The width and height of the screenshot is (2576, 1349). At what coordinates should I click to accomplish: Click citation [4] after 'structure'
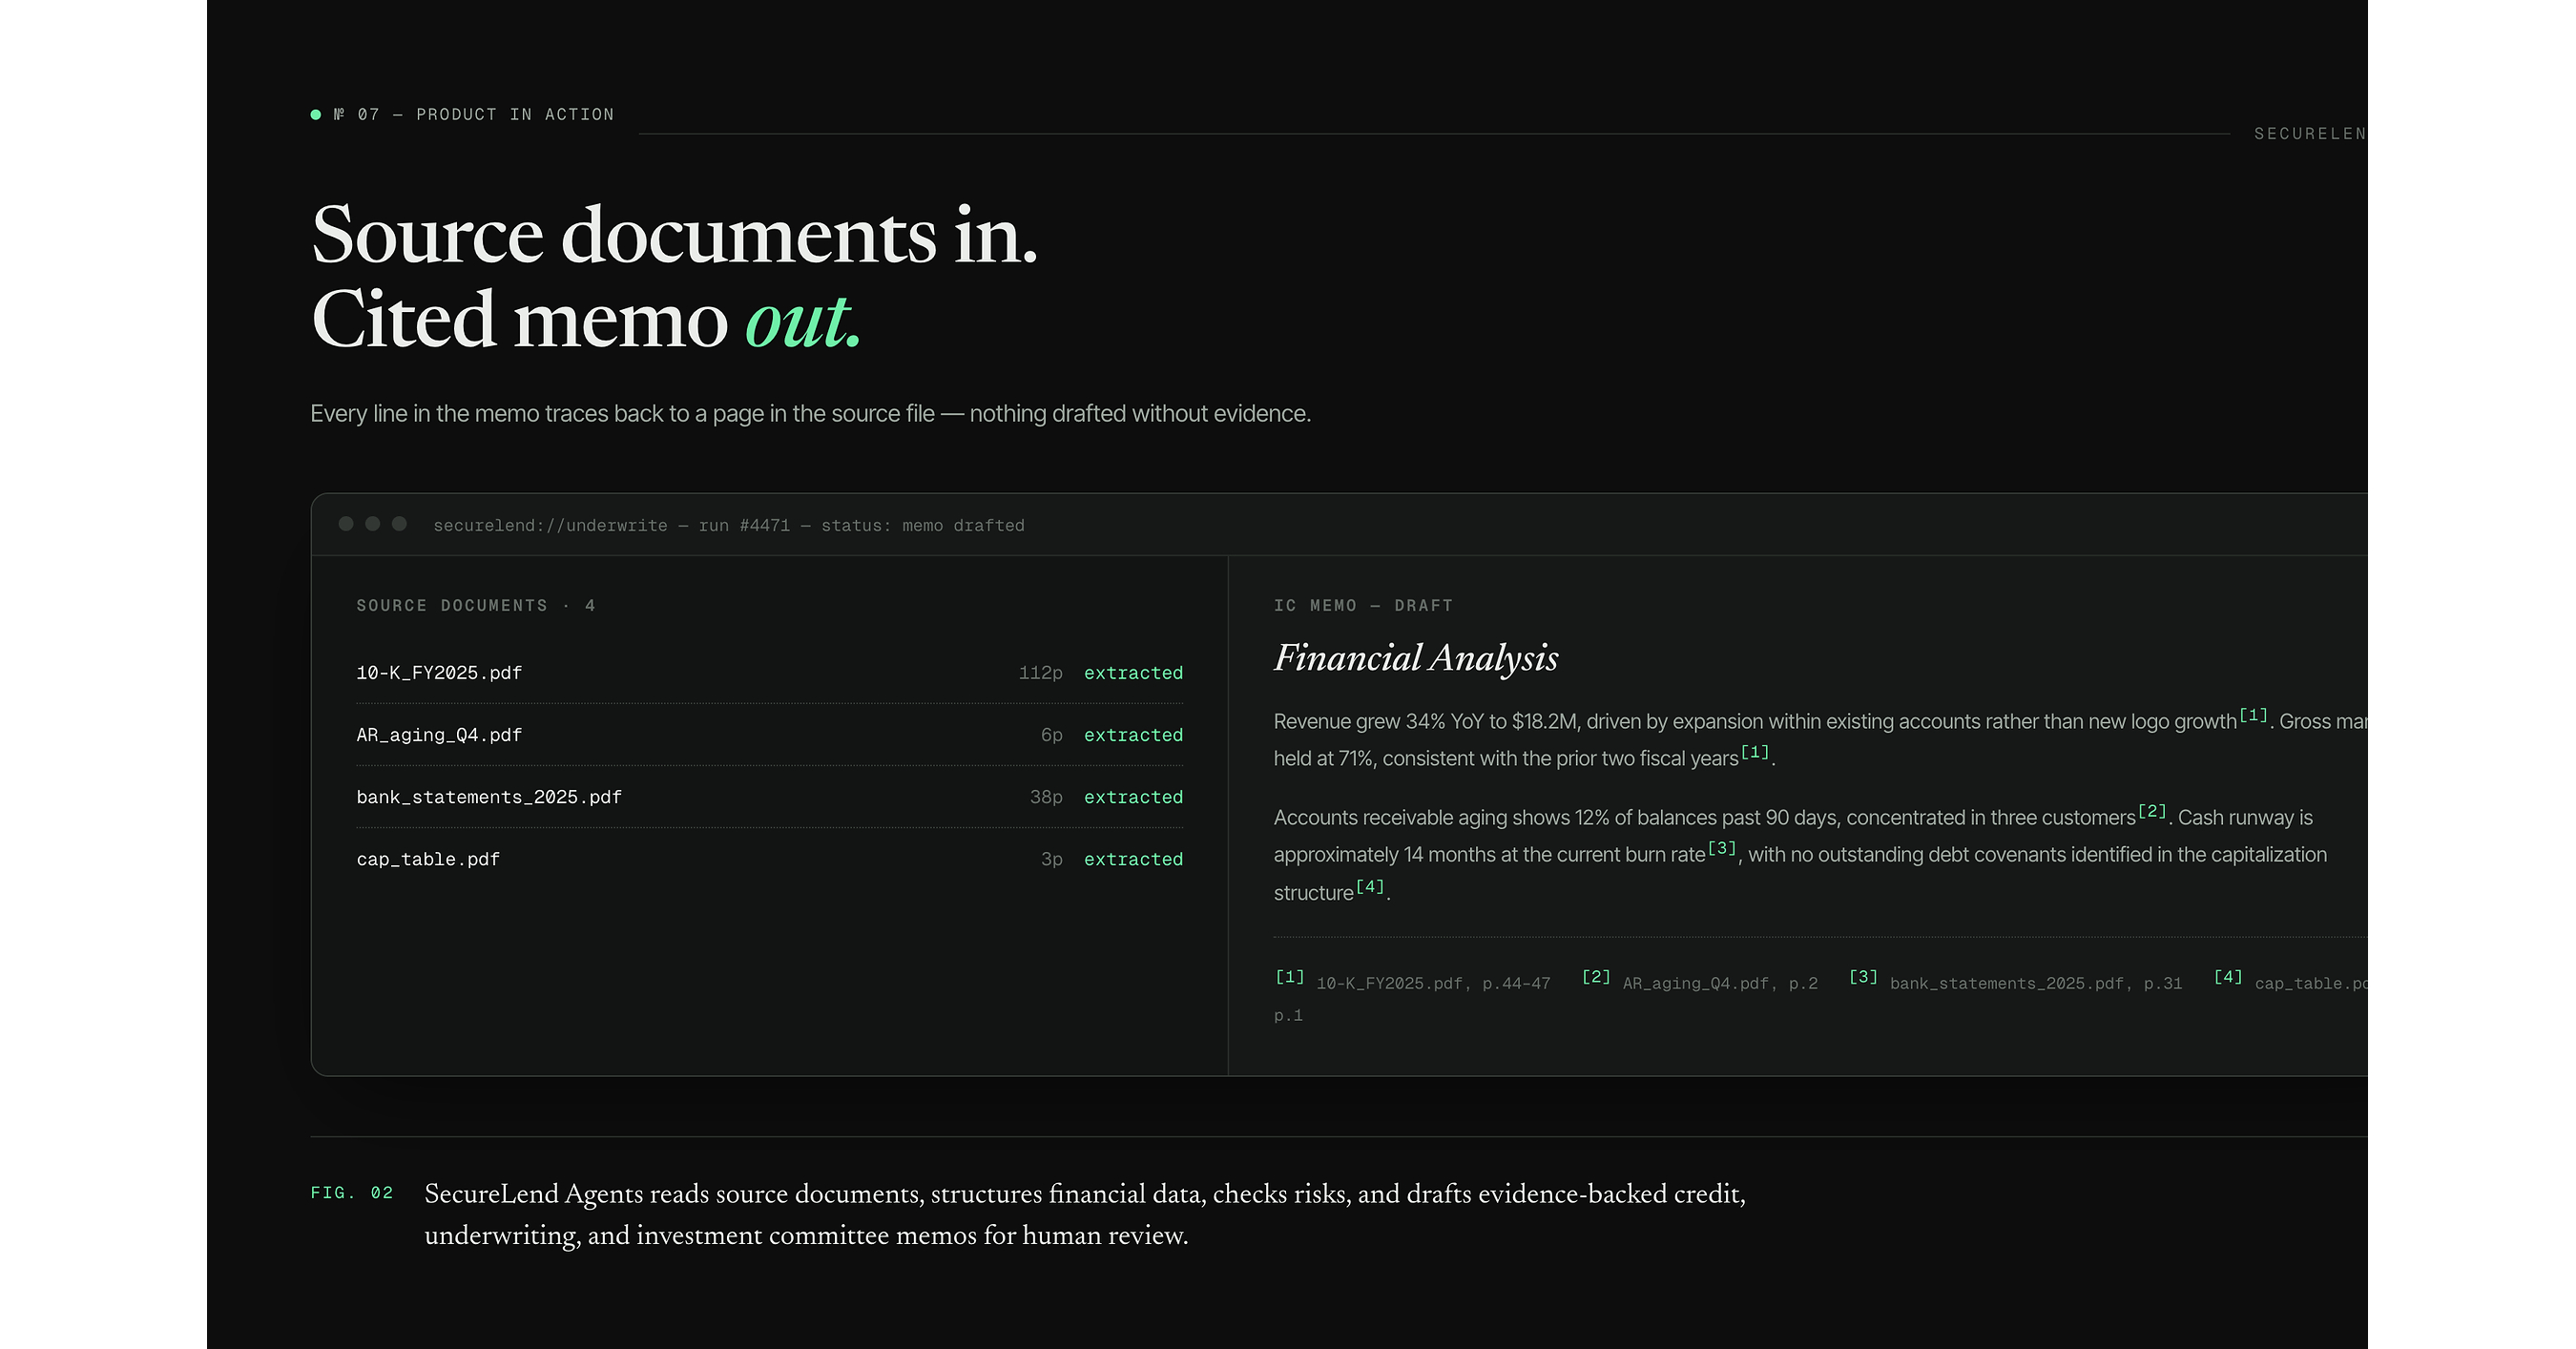click(x=1370, y=887)
